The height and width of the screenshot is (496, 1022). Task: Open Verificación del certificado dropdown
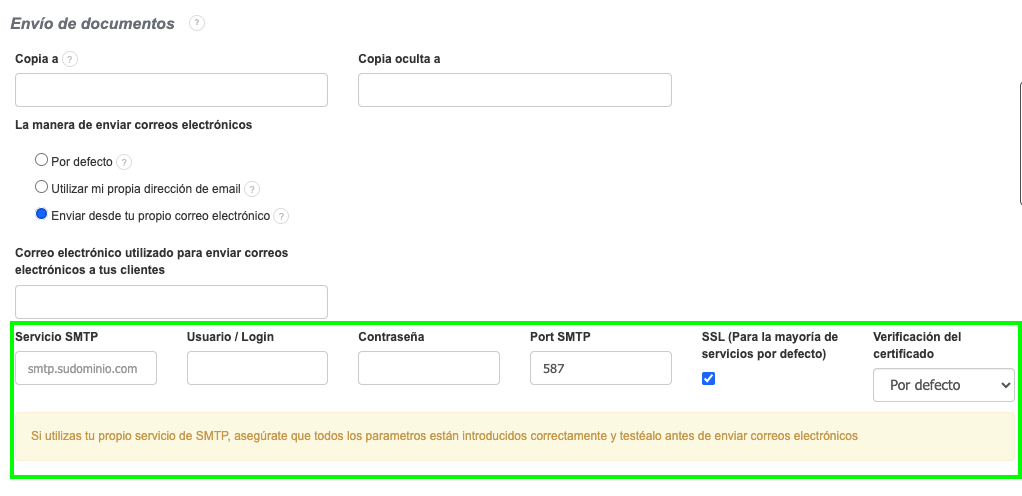(943, 385)
